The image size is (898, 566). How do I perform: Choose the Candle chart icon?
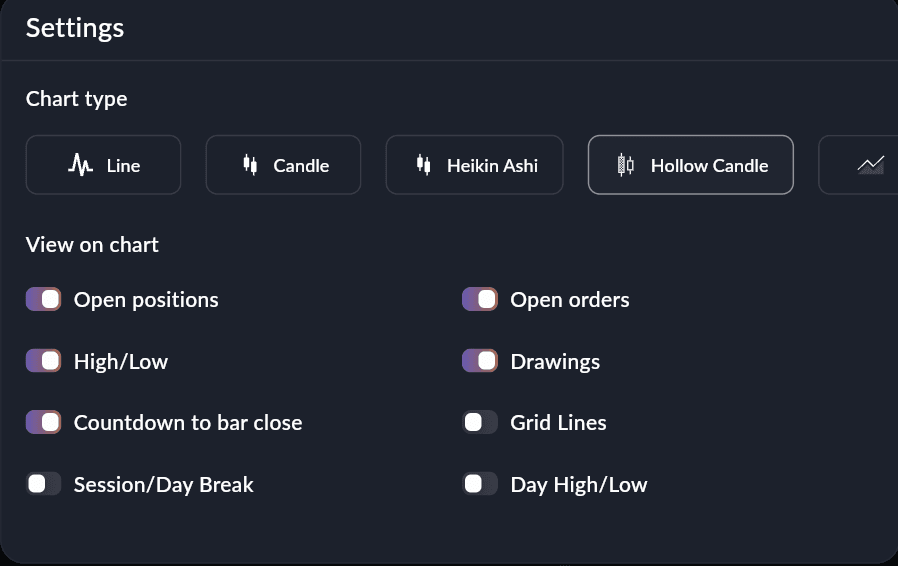click(250, 165)
